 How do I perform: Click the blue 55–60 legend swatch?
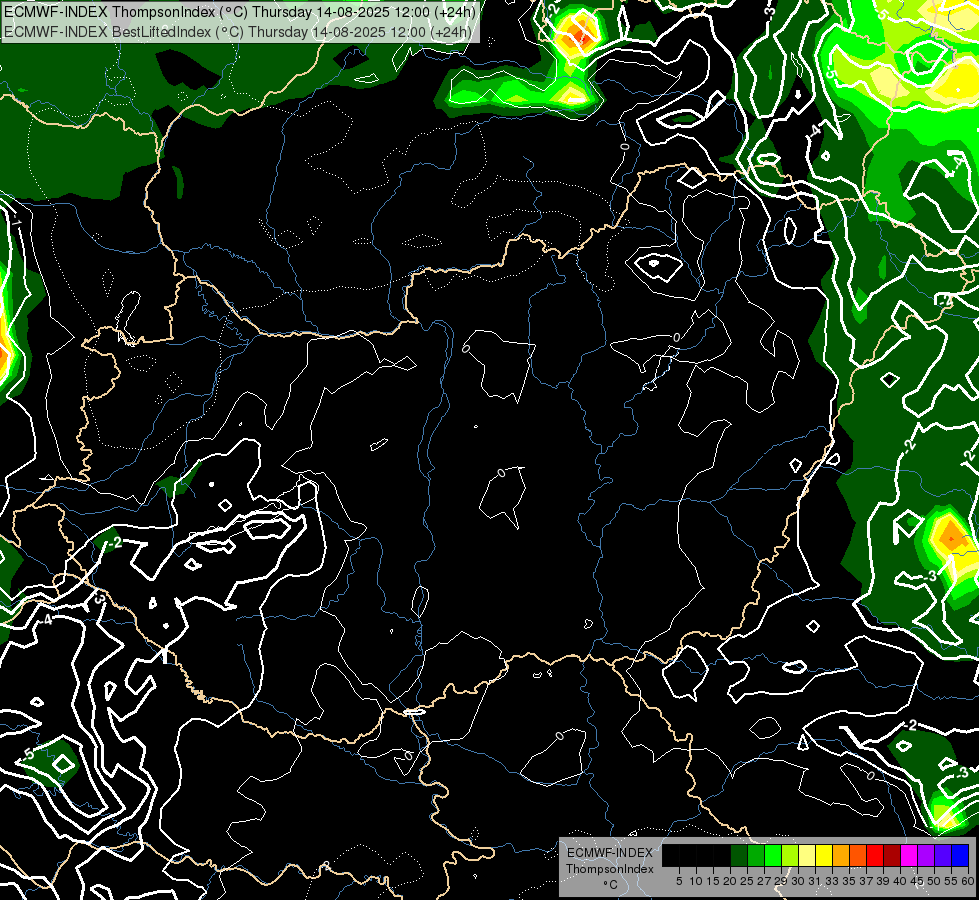pos(960,855)
